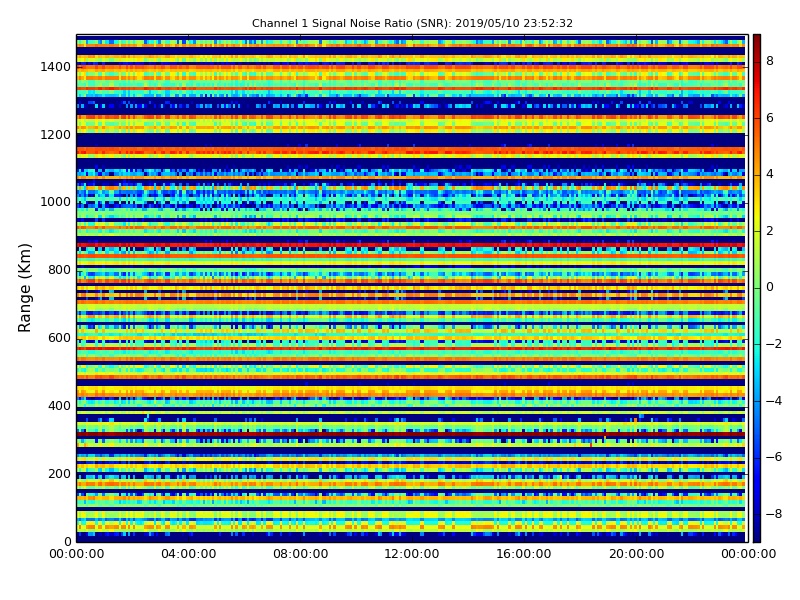Click the 1400 range tick label
Viewport: 800px width, 600px height.
[x=56, y=67]
